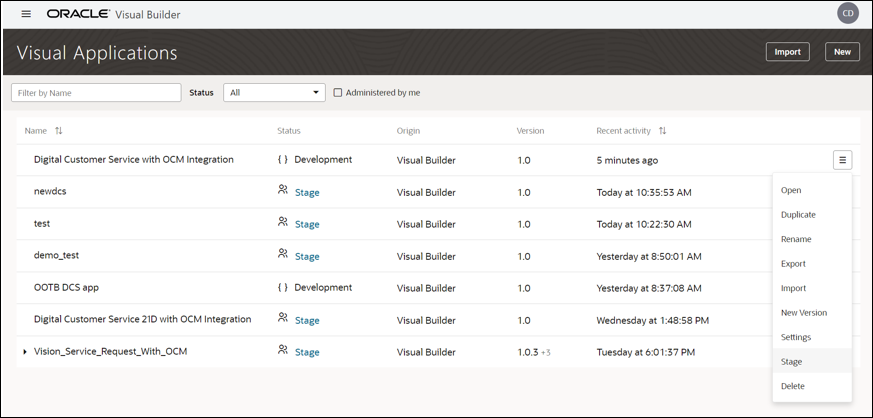Viewport: 873px width, 418px height.
Task: Sort by Recent activity column arrows
Action: (x=662, y=131)
